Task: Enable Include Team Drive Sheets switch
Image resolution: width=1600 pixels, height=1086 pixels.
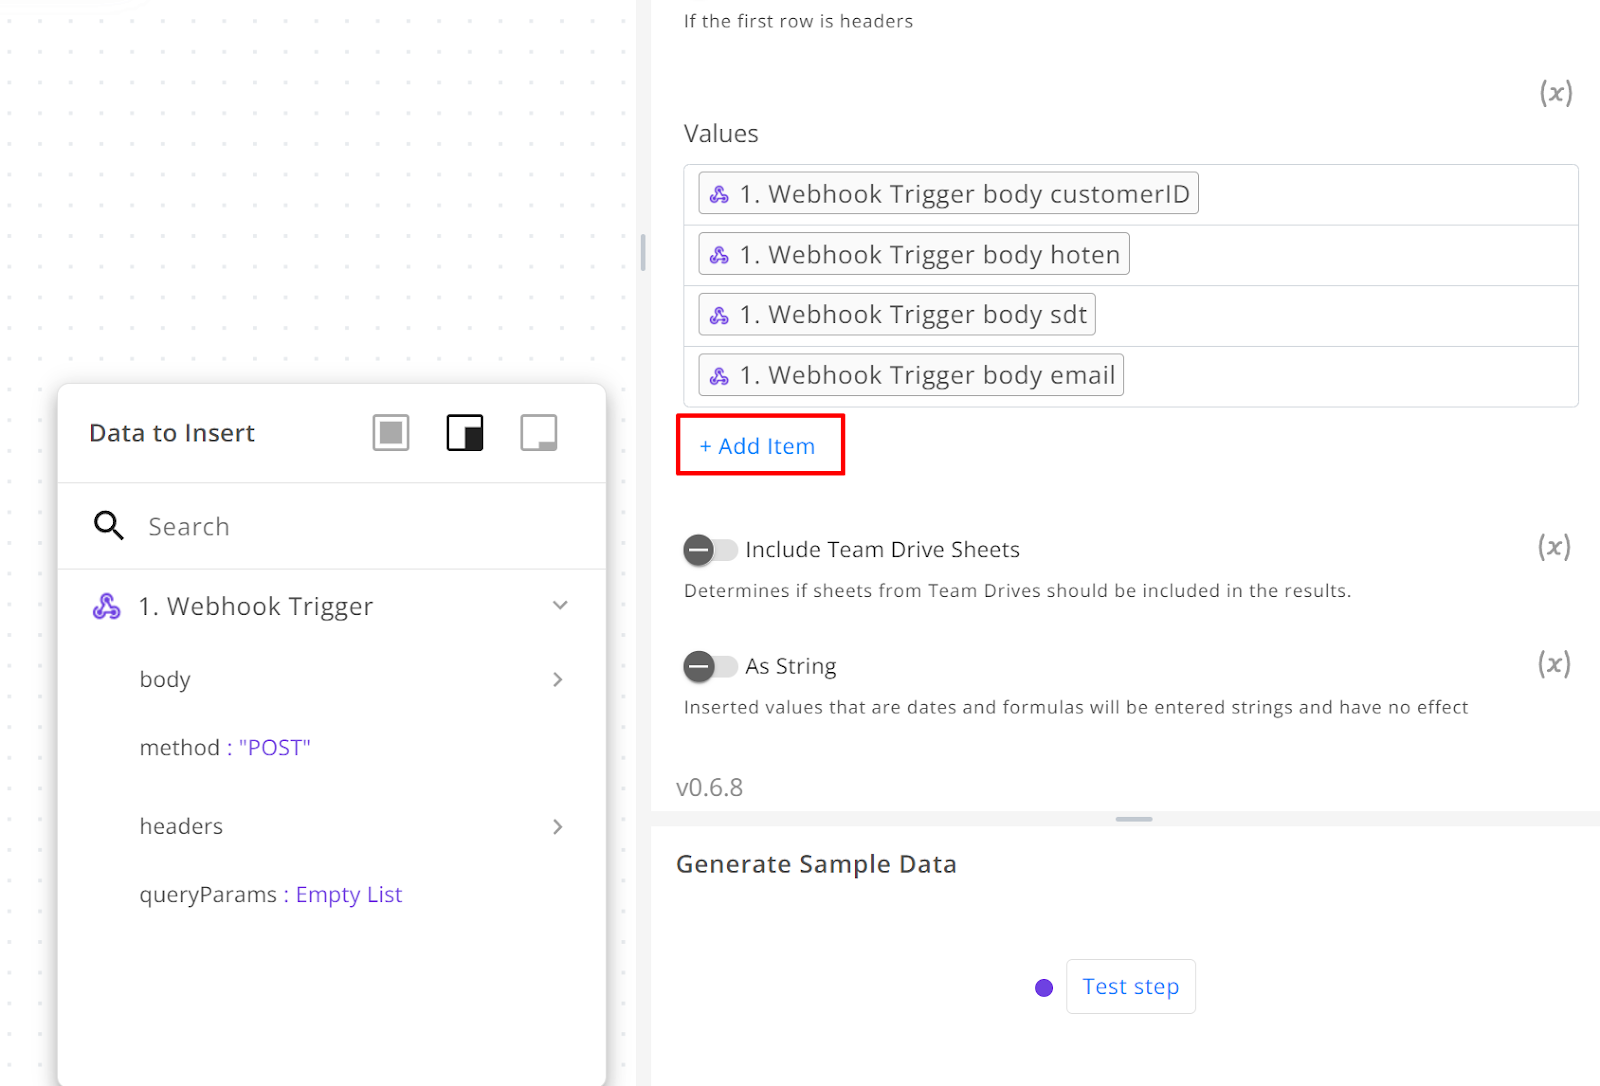Action: tap(710, 550)
